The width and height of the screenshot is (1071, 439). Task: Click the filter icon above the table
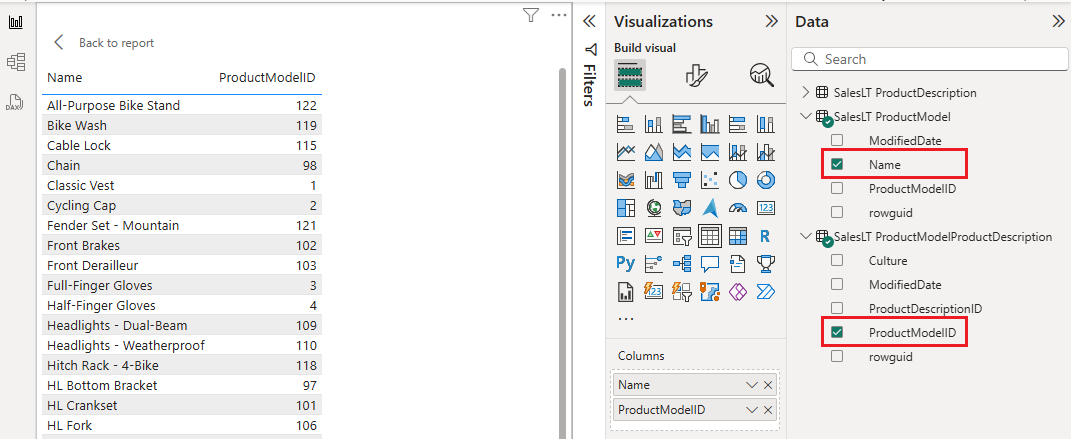[x=531, y=15]
